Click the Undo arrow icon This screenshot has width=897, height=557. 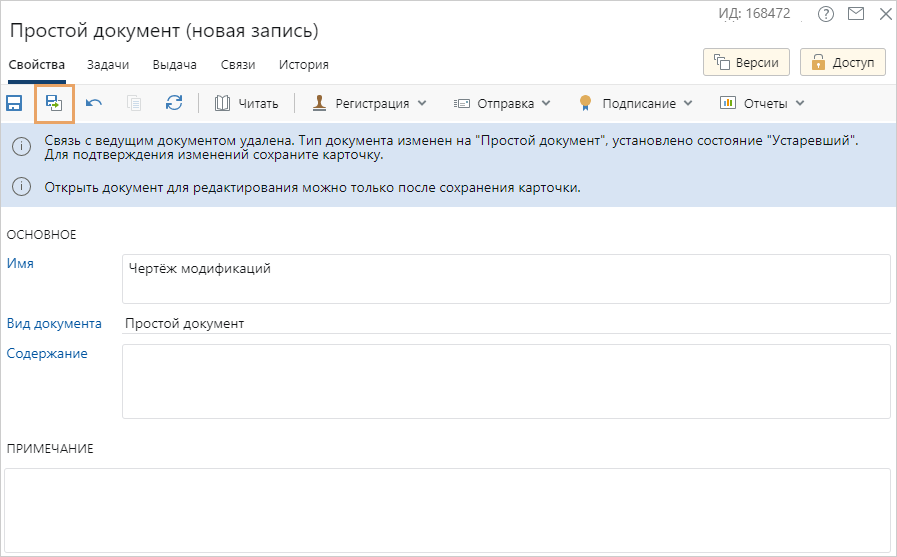(94, 103)
